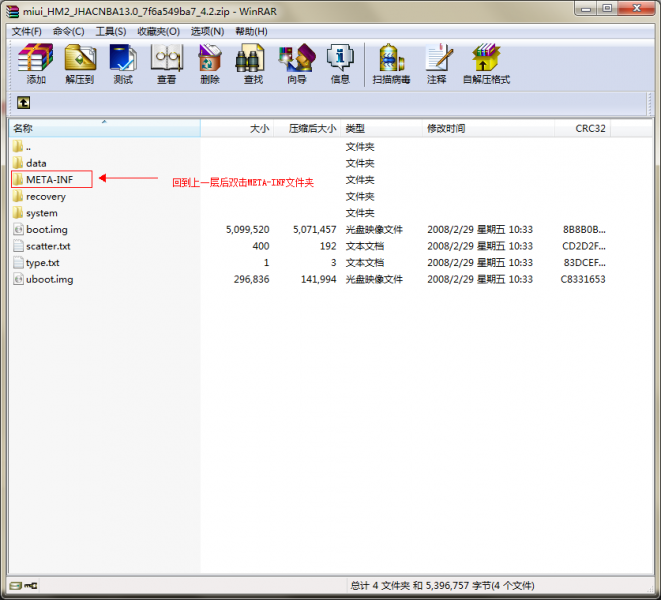Click boot.img type 光盘映像文件
The height and width of the screenshot is (600, 661).
374,229
